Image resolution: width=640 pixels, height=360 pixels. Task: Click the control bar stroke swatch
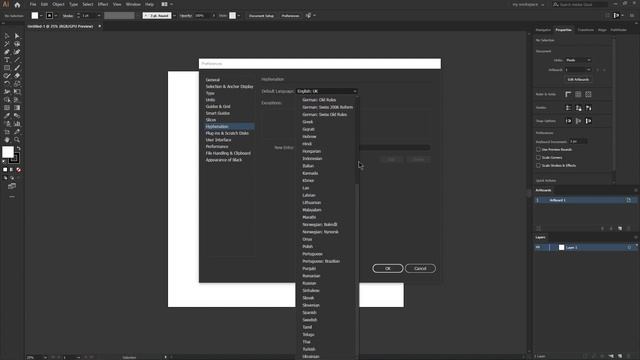point(49,16)
